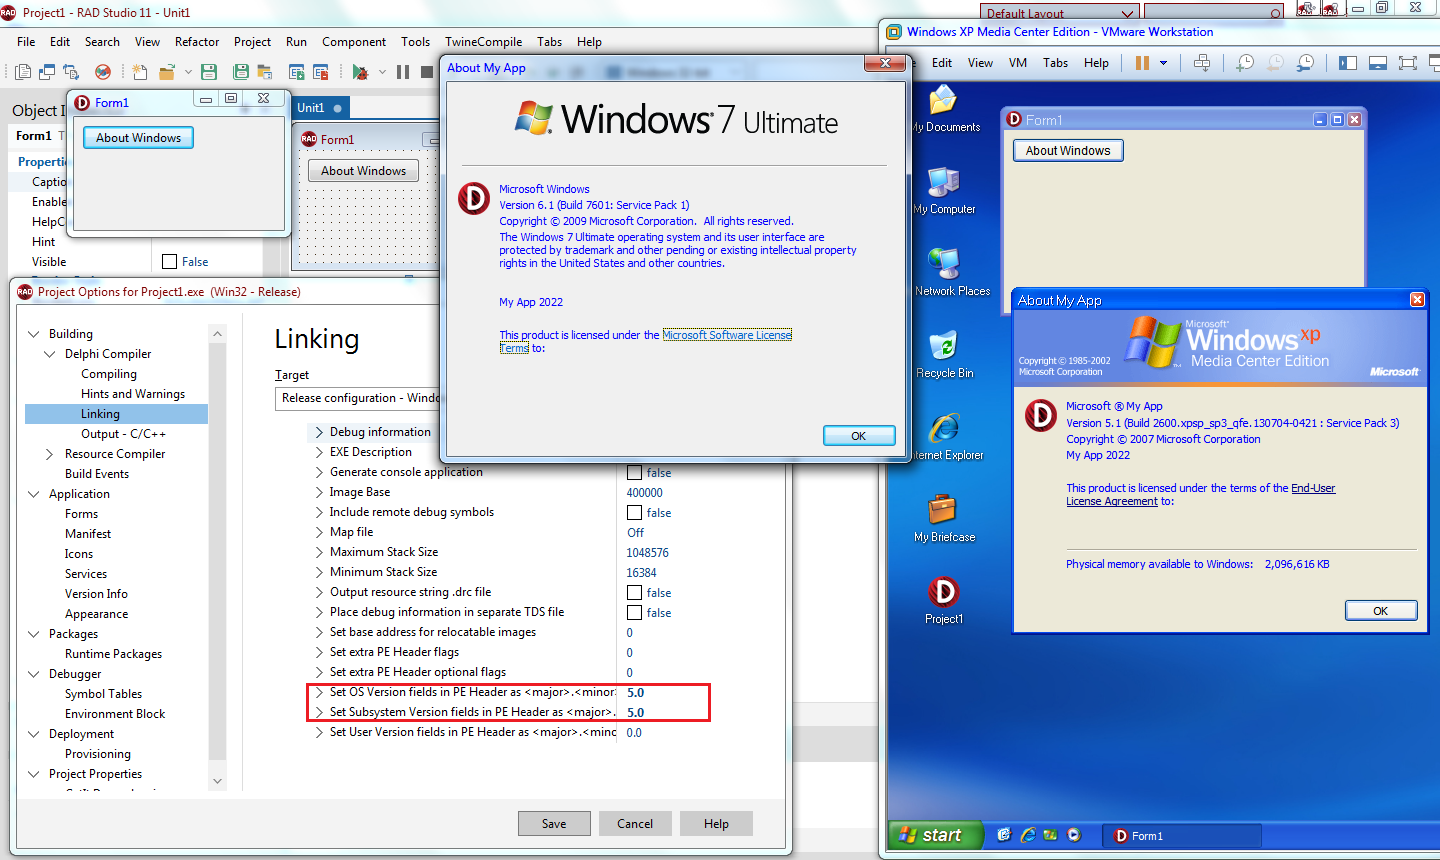Image resolution: width=1440 pixels, height=860 pixels.
Task: Expand the EXE Description option
Action: point(319,452)
